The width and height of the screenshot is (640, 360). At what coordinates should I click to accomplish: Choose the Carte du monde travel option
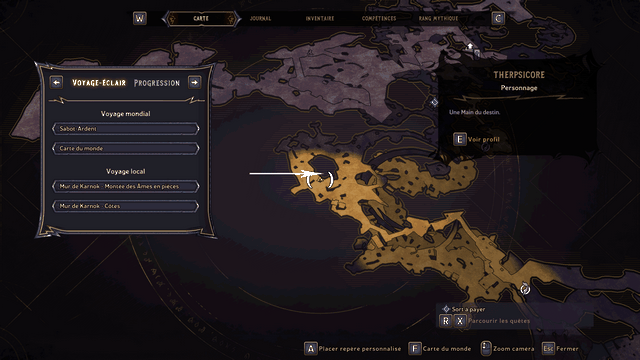pos(126,148)
